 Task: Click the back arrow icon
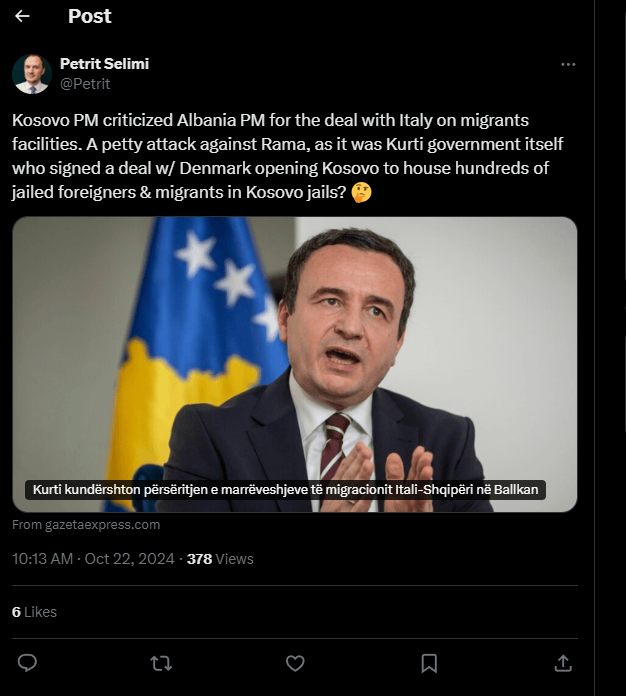[22, 17]
